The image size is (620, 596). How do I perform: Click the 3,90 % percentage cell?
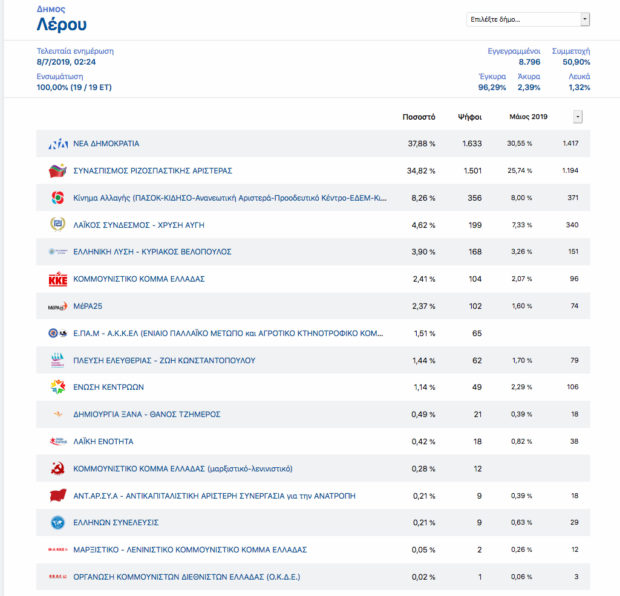pyautogui.click(x=423, y=252)
